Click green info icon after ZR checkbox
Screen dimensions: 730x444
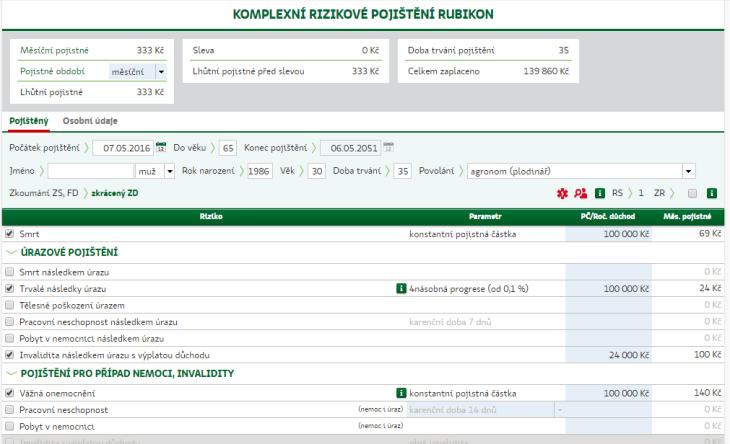[x=712, y=193]
